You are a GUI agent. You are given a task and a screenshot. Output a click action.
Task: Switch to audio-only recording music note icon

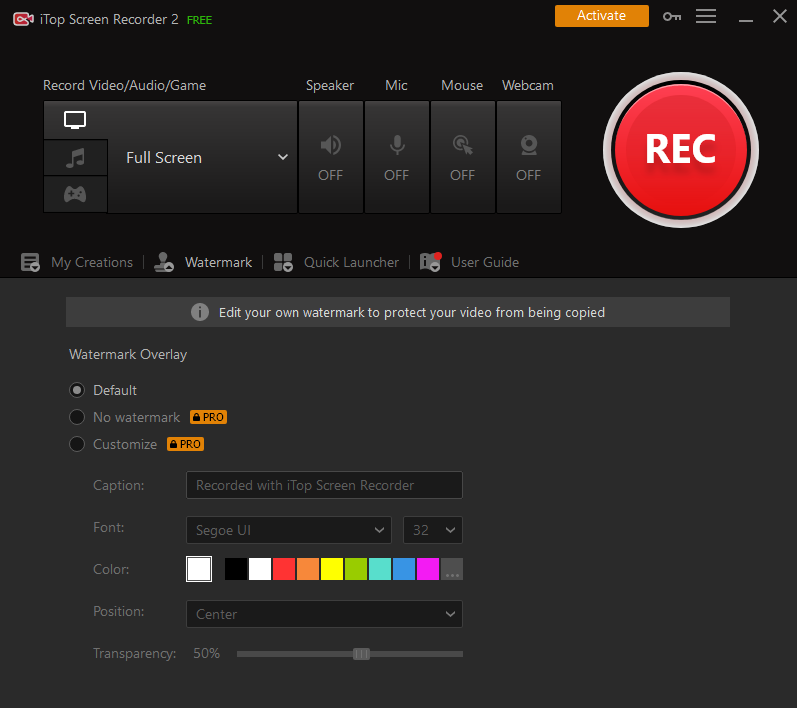[x=75, y=157]
